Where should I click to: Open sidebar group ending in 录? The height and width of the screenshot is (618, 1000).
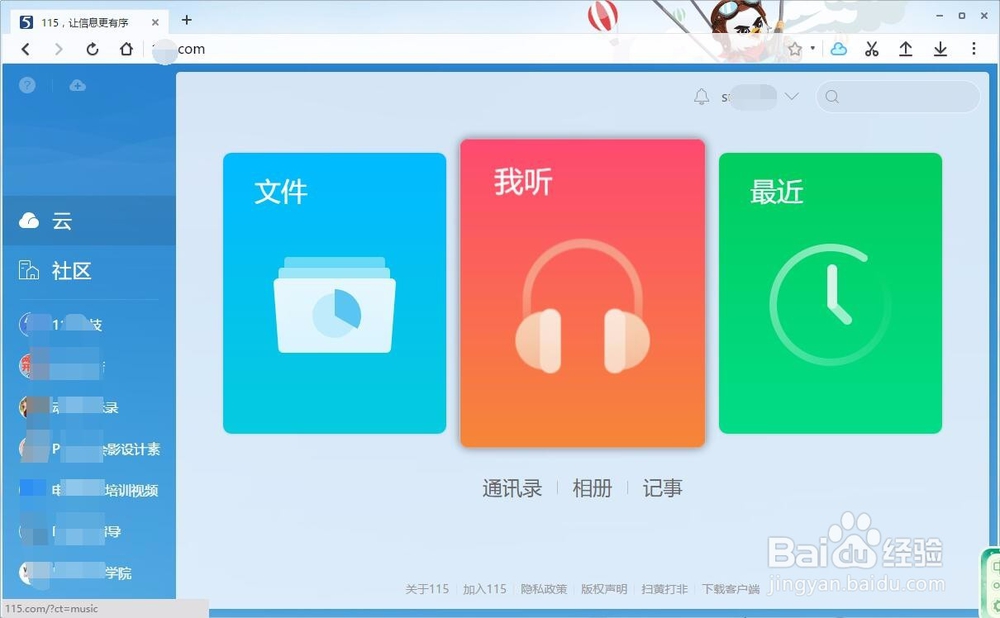coord(69,407)
